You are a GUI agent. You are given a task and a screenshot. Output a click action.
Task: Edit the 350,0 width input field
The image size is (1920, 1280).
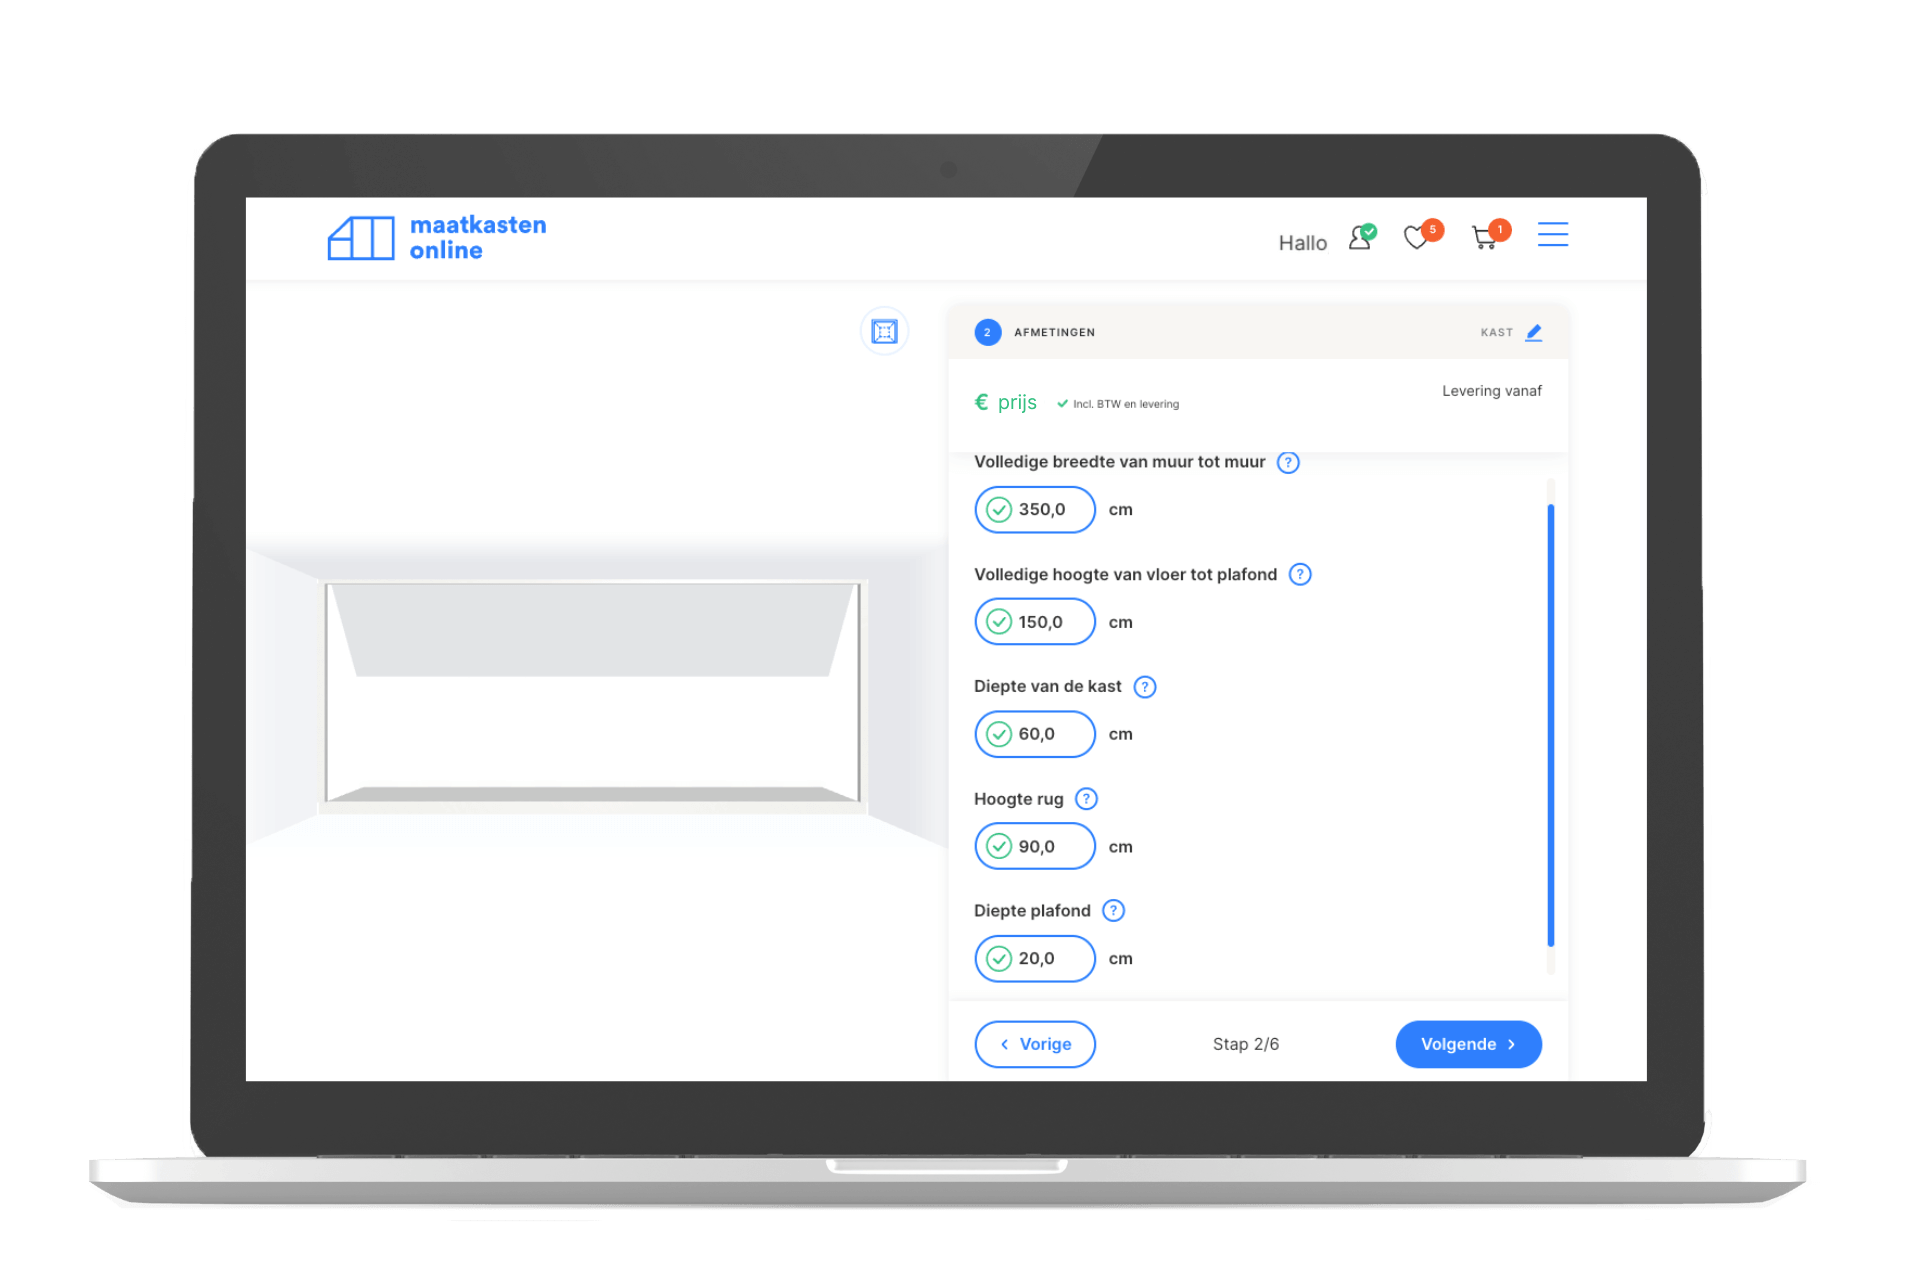pos(1035,510)
